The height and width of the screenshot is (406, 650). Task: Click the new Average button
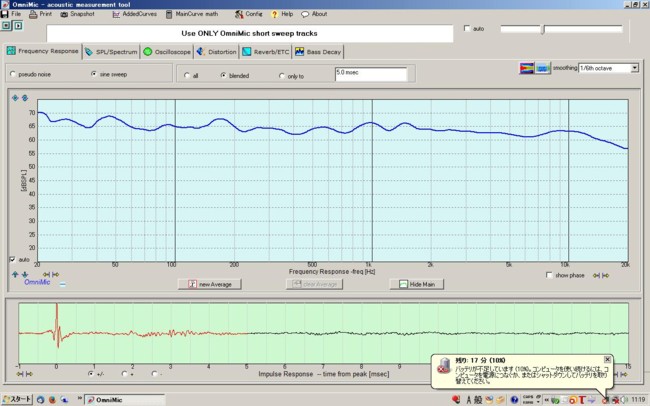210,284
